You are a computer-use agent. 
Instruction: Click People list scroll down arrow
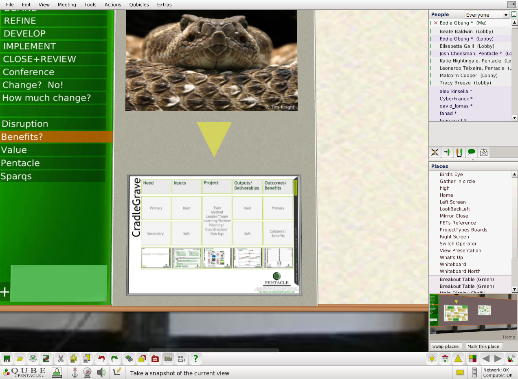pyautogui.click(x=514, y=118)
